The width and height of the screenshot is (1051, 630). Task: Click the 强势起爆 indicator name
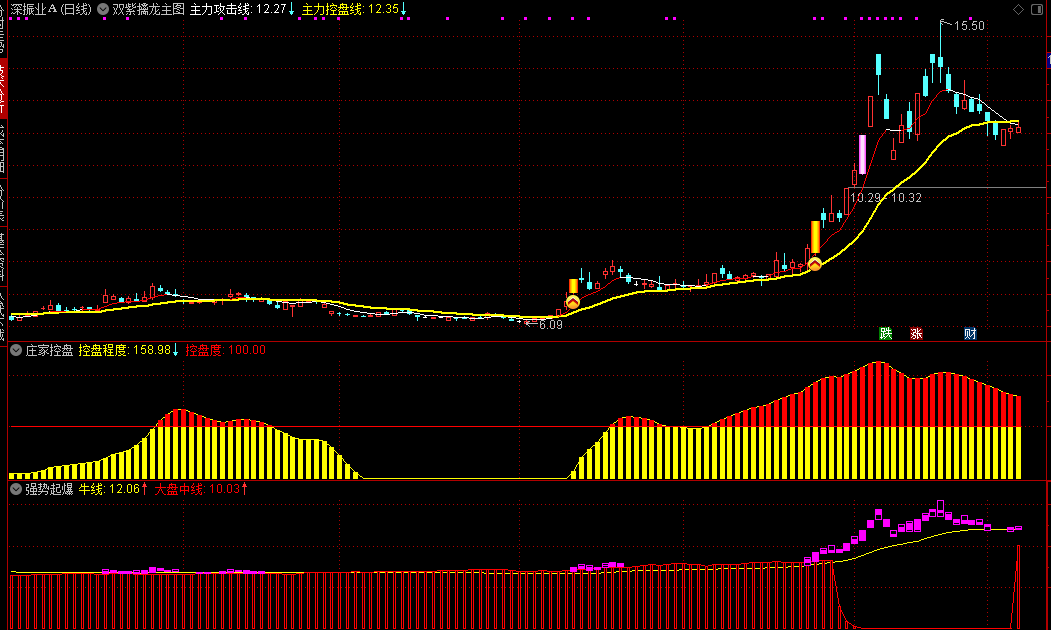[x=49, y=489]
